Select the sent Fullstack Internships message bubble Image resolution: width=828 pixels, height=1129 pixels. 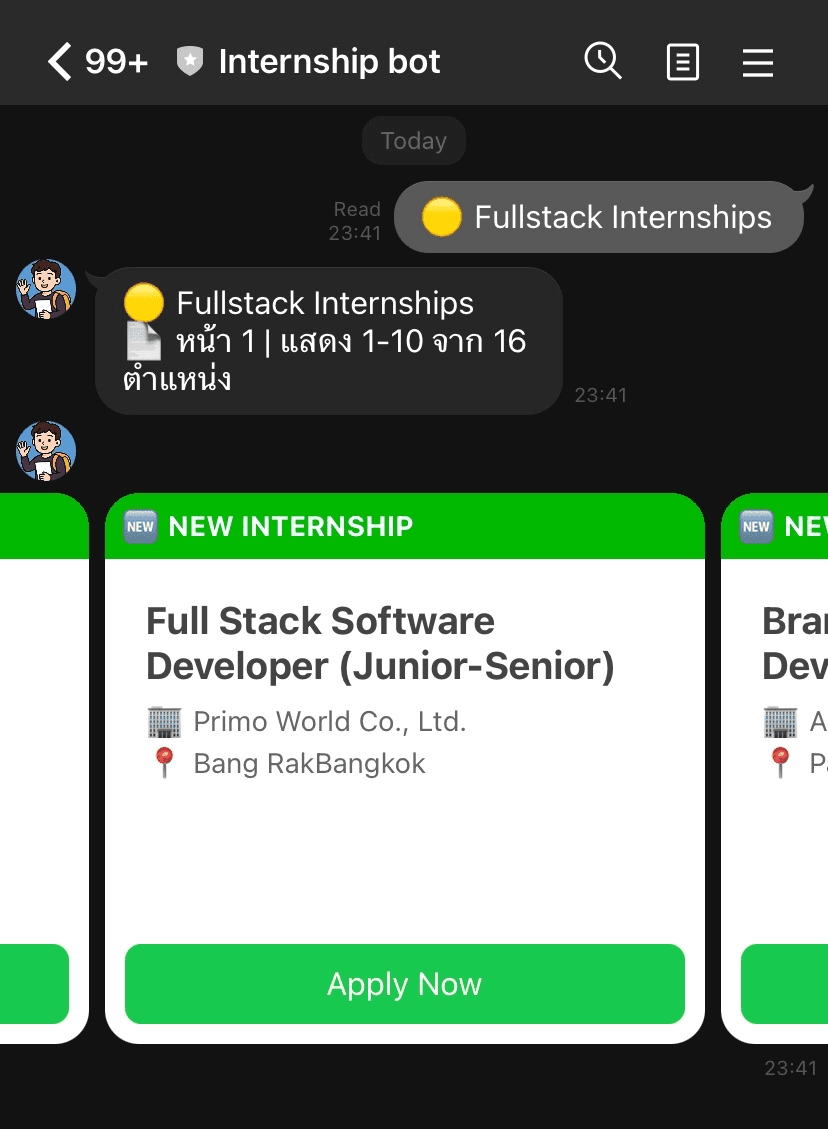[x=600, y=216]
